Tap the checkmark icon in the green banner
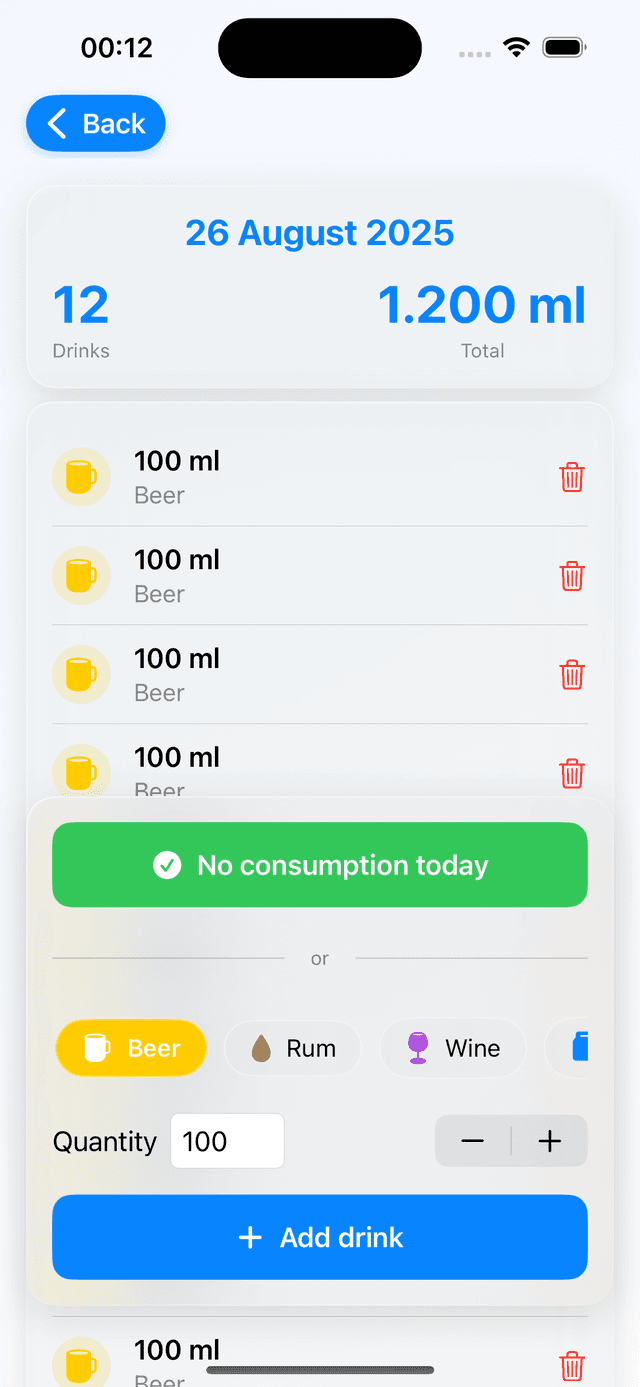The image size is (640, 1387). click(x=168, y=865)
